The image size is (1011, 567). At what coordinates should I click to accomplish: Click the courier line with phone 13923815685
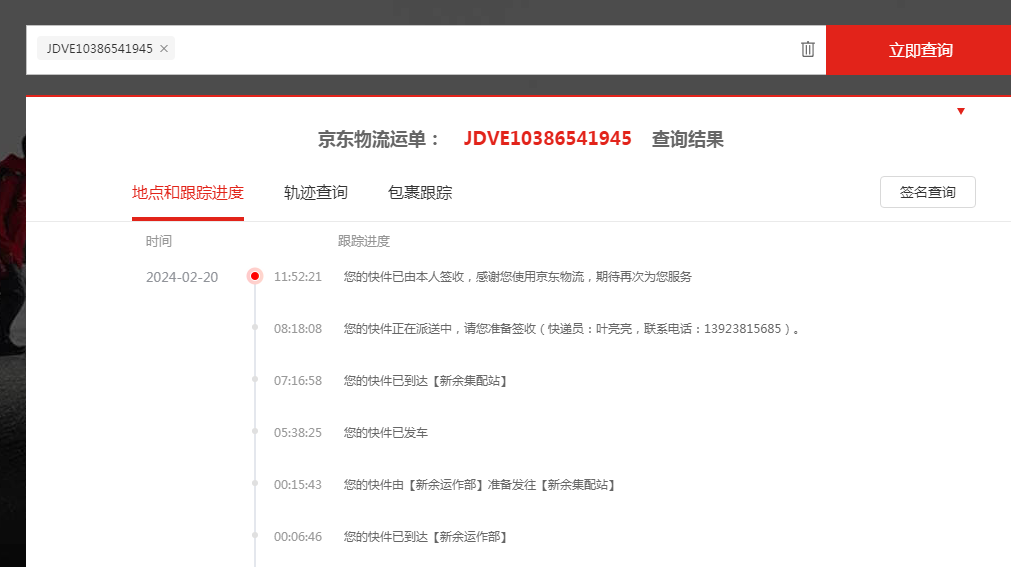click(572, 329)
